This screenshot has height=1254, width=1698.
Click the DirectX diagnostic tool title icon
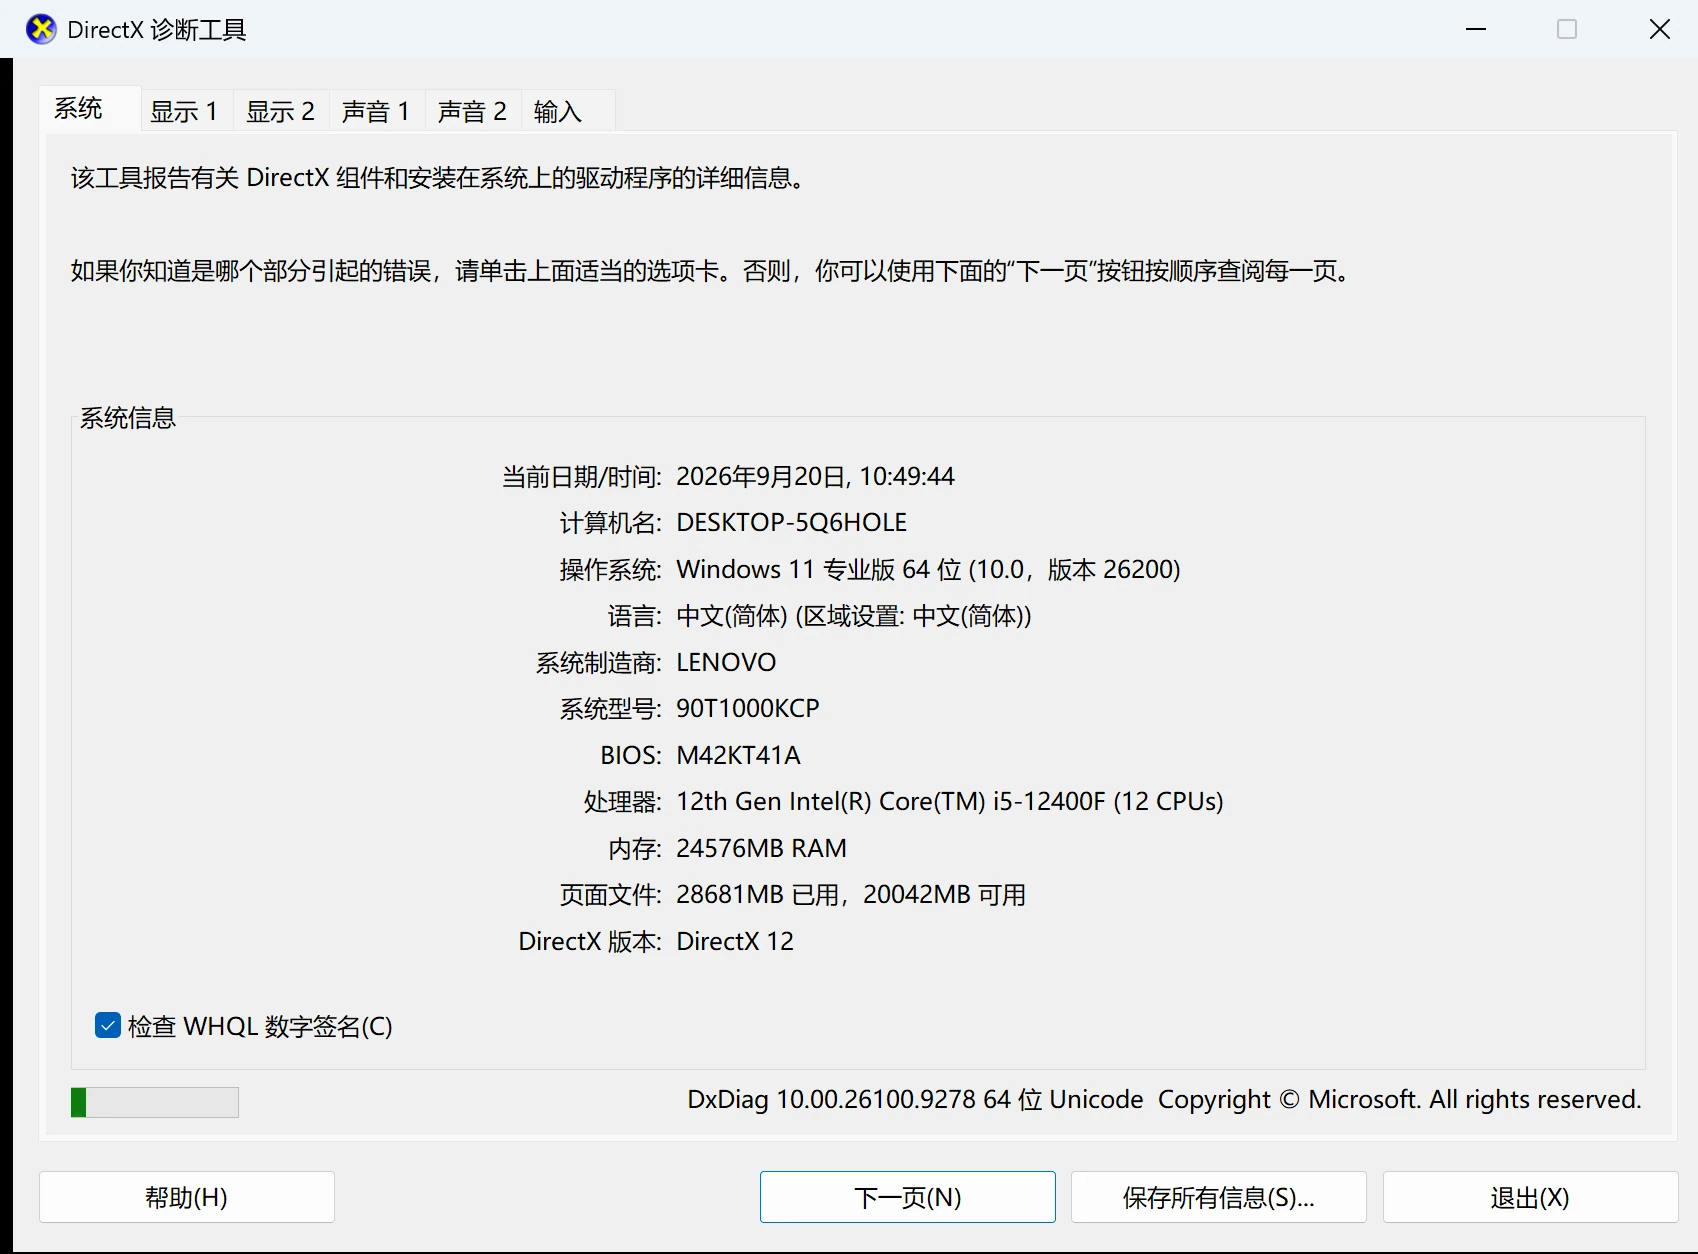coord(41,30)
